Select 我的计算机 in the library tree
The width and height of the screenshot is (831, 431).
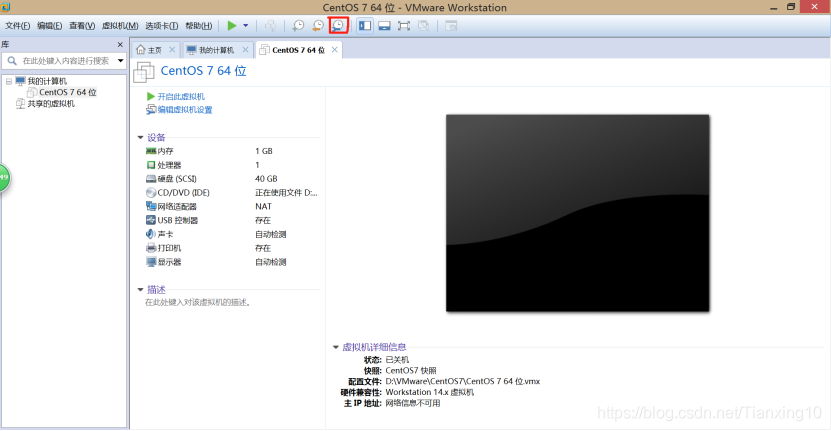tap(47, 81)
